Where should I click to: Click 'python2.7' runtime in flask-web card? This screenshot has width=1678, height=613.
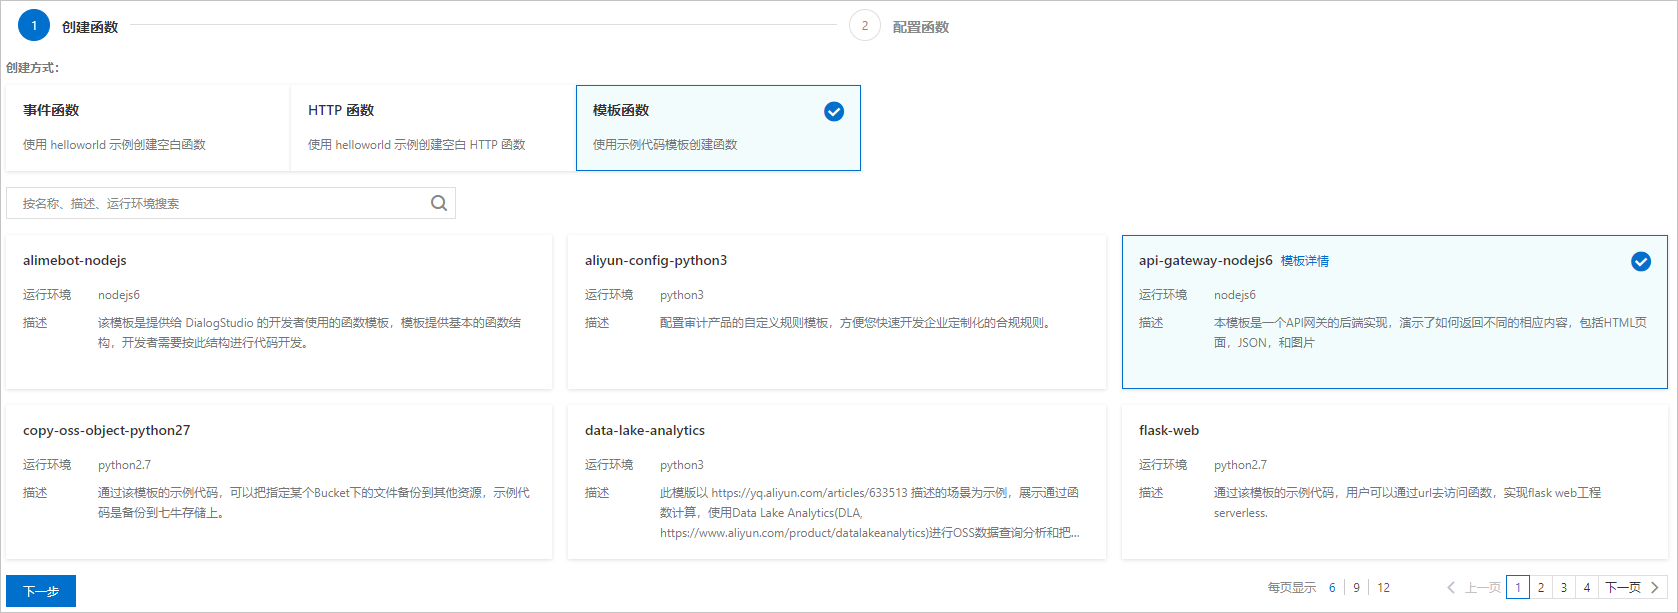(x=1240, y=465)
